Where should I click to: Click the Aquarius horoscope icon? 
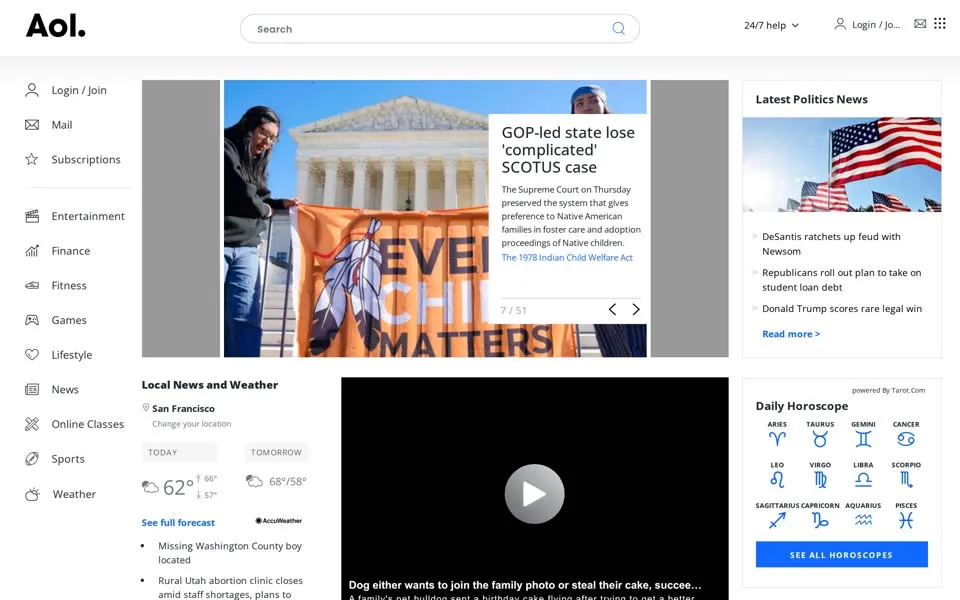click(x=863, y=520)
